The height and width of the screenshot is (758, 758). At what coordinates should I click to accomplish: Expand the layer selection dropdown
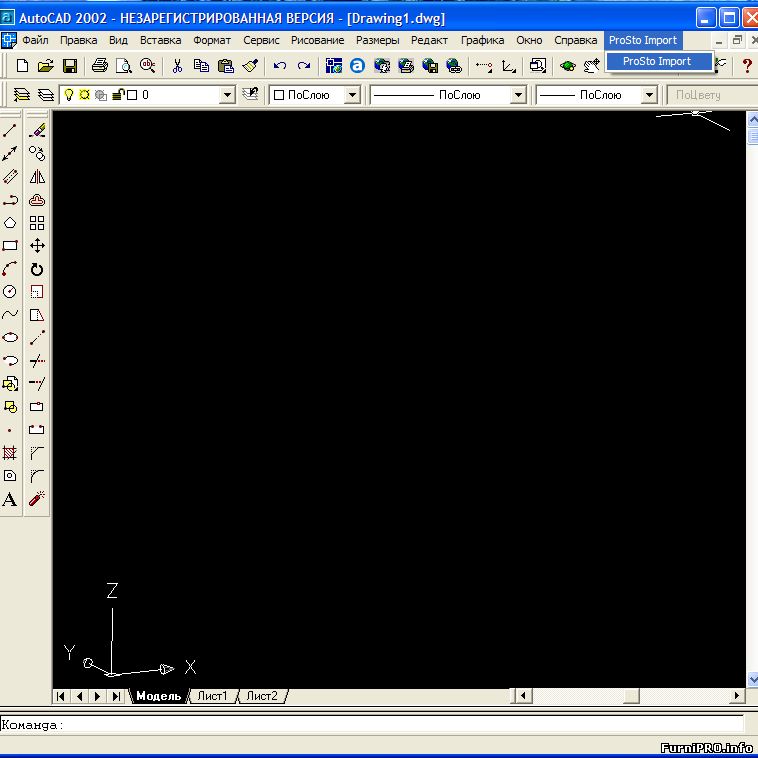coord(227,95)
